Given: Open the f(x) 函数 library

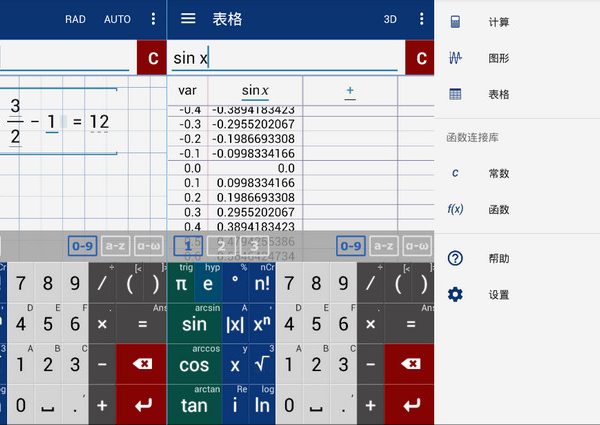Looking at the screenshot, I should [498, 209].
